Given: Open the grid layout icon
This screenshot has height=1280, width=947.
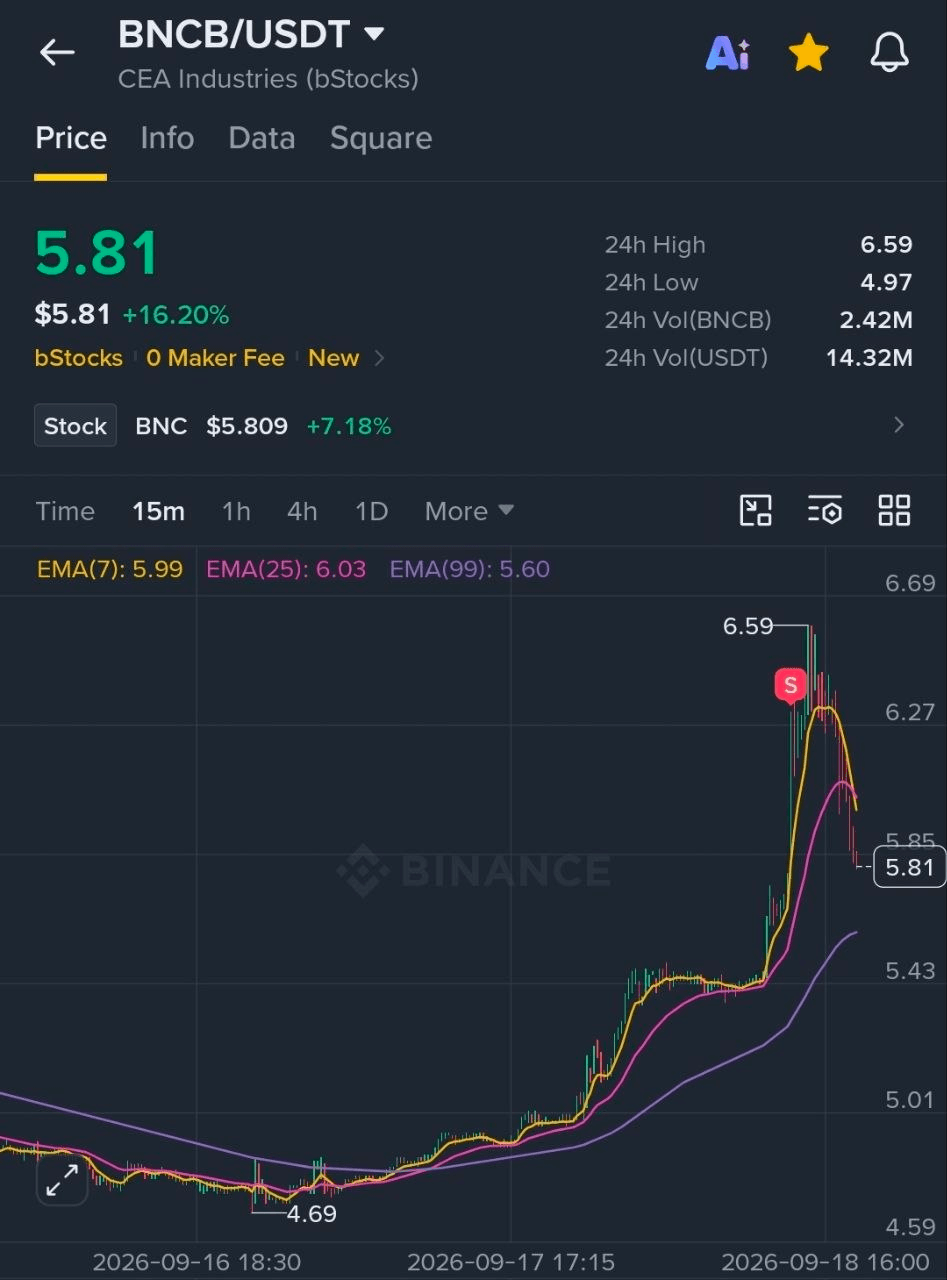Looking at the screenshot, I should pos(894,510).
